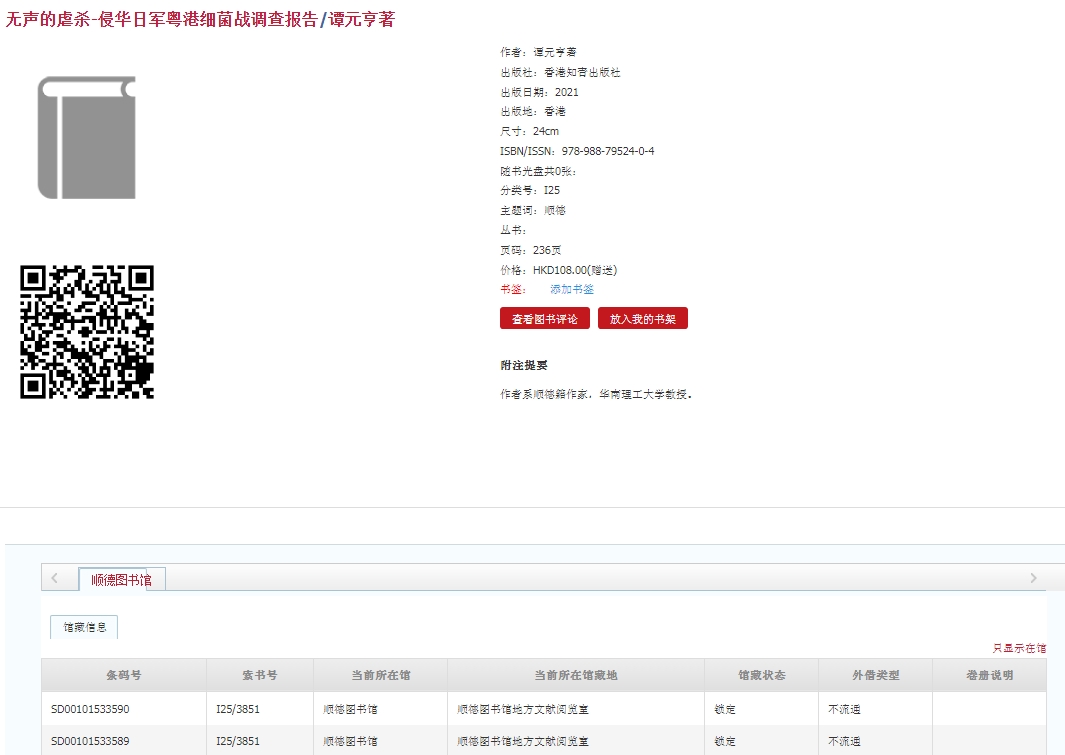Click the 附注提要 heading

point(524,365)
